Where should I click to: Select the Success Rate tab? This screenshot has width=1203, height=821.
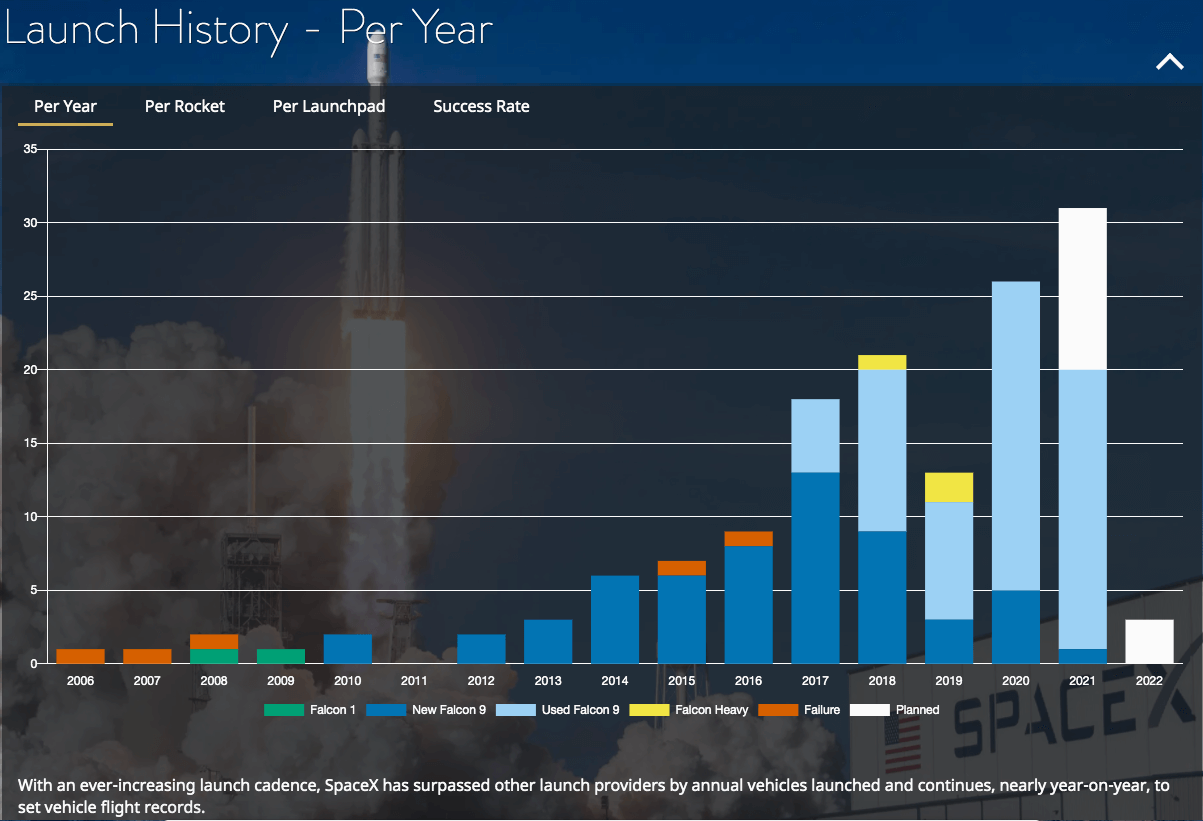[x=481, y=106]
